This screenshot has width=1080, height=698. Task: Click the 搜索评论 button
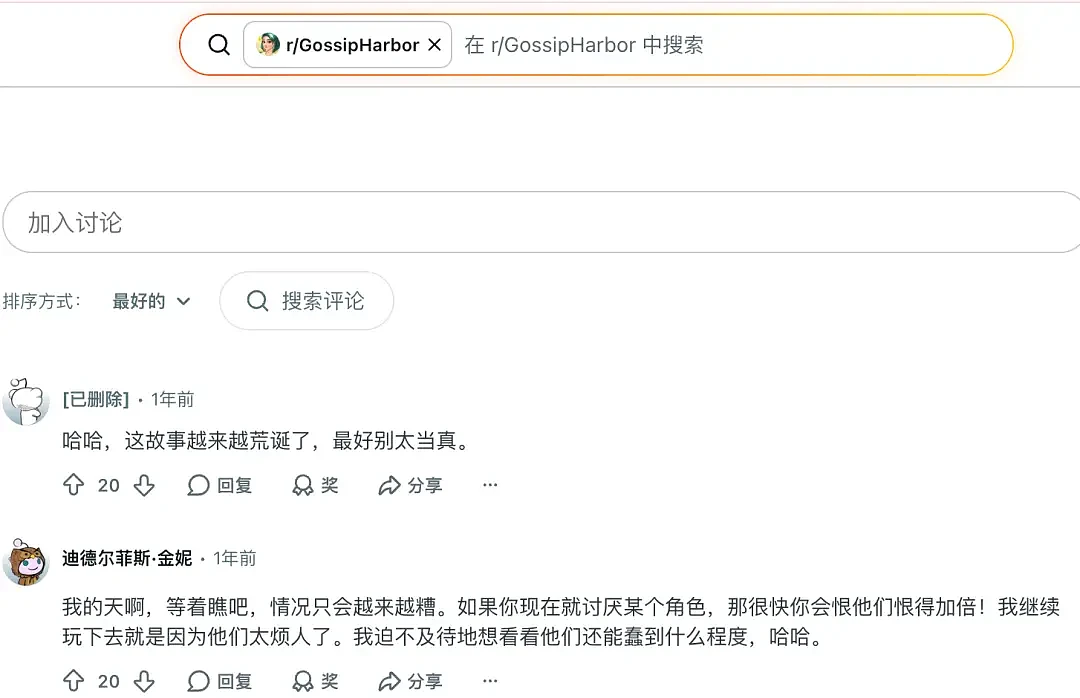(307, 301)
